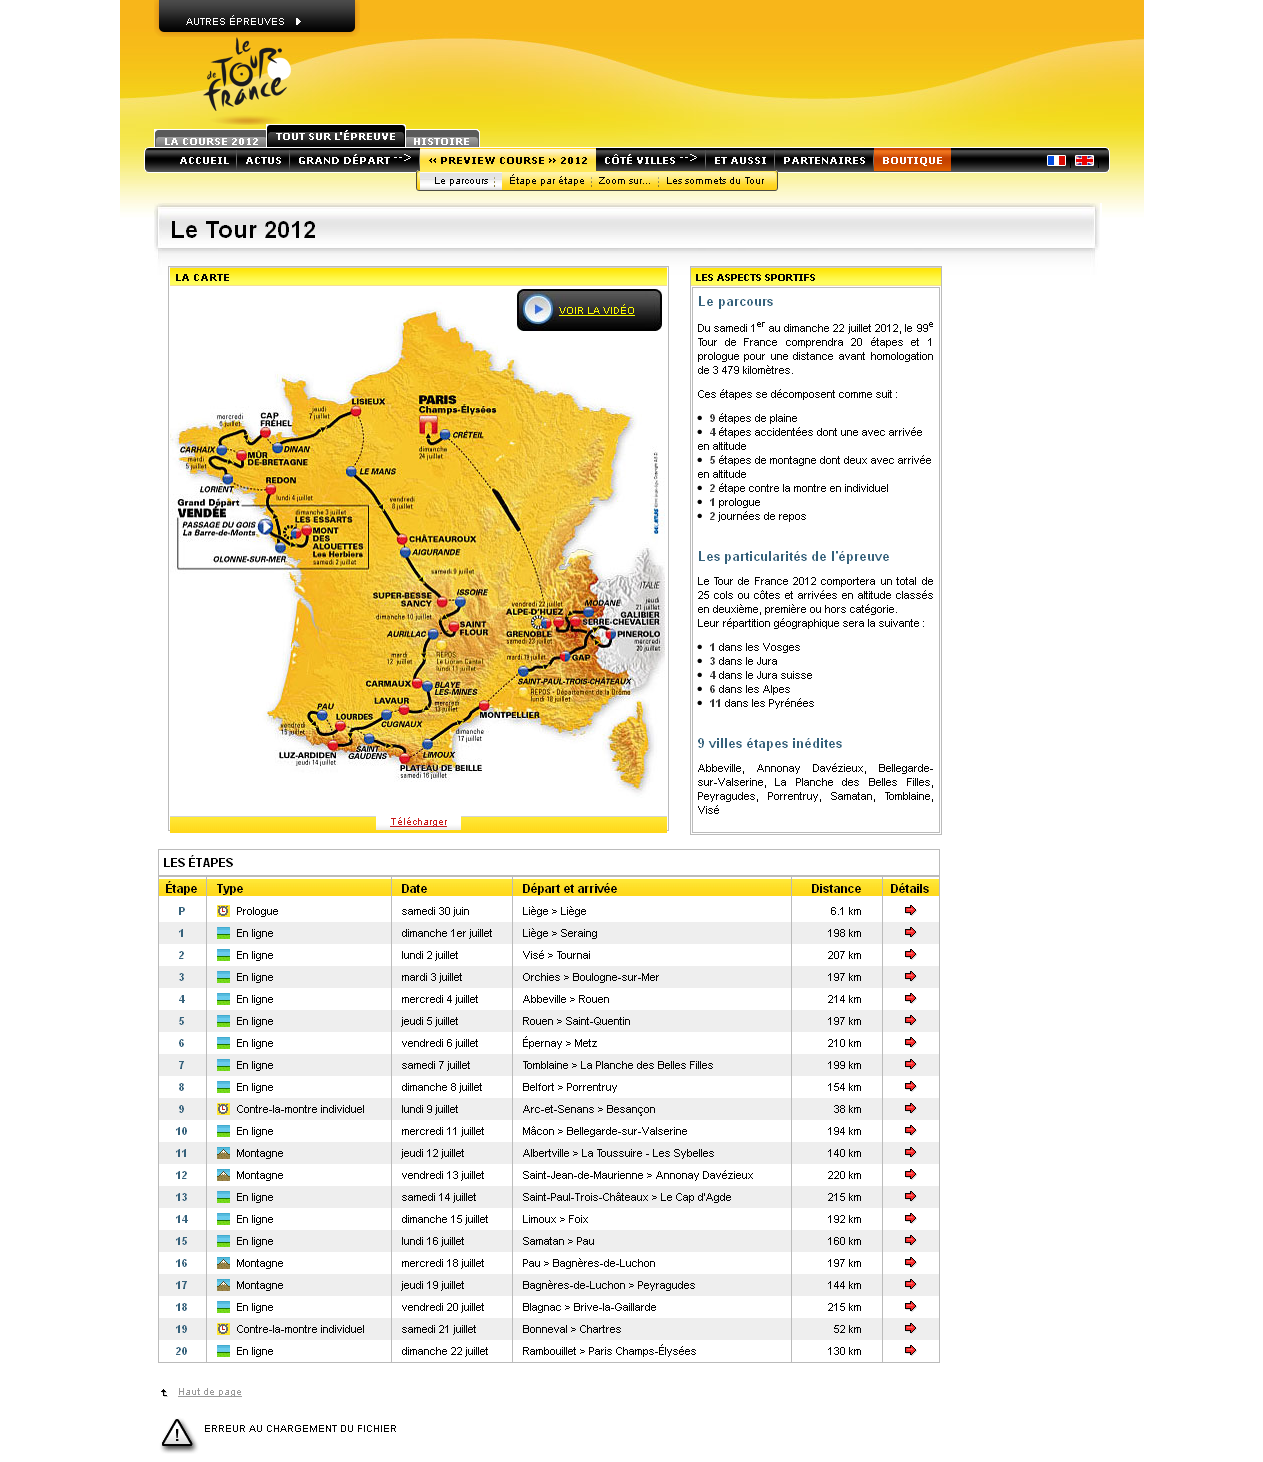Go to Accueil in the nav bar
Screen dimensions: 1263x1462
pos(204,160)
